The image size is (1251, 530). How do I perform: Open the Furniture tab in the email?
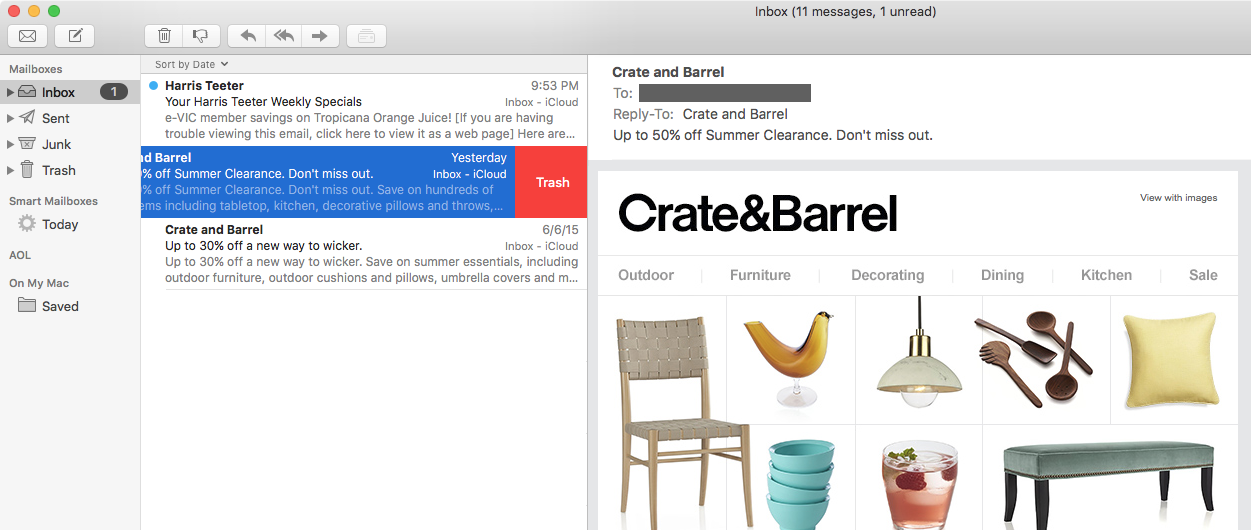coord(760,275)
